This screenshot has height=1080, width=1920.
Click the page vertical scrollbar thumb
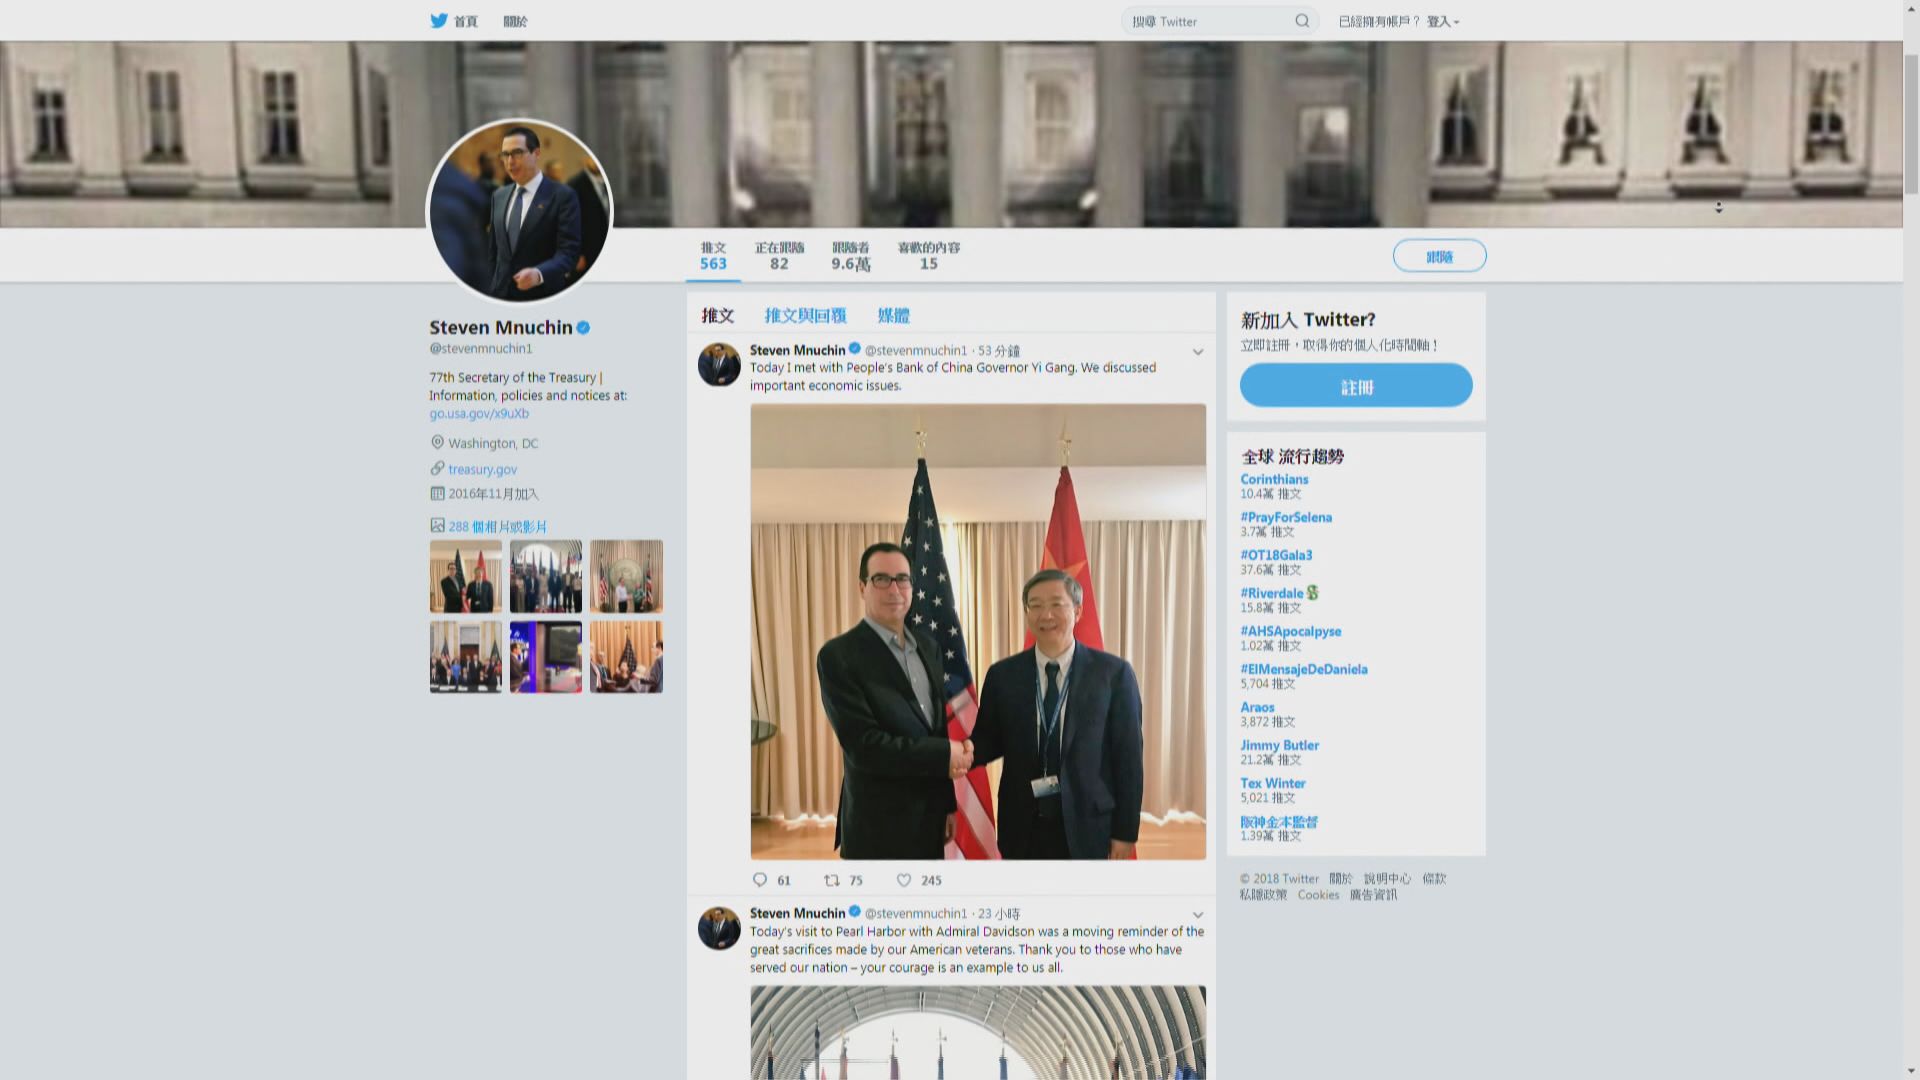coord(1911,120)
